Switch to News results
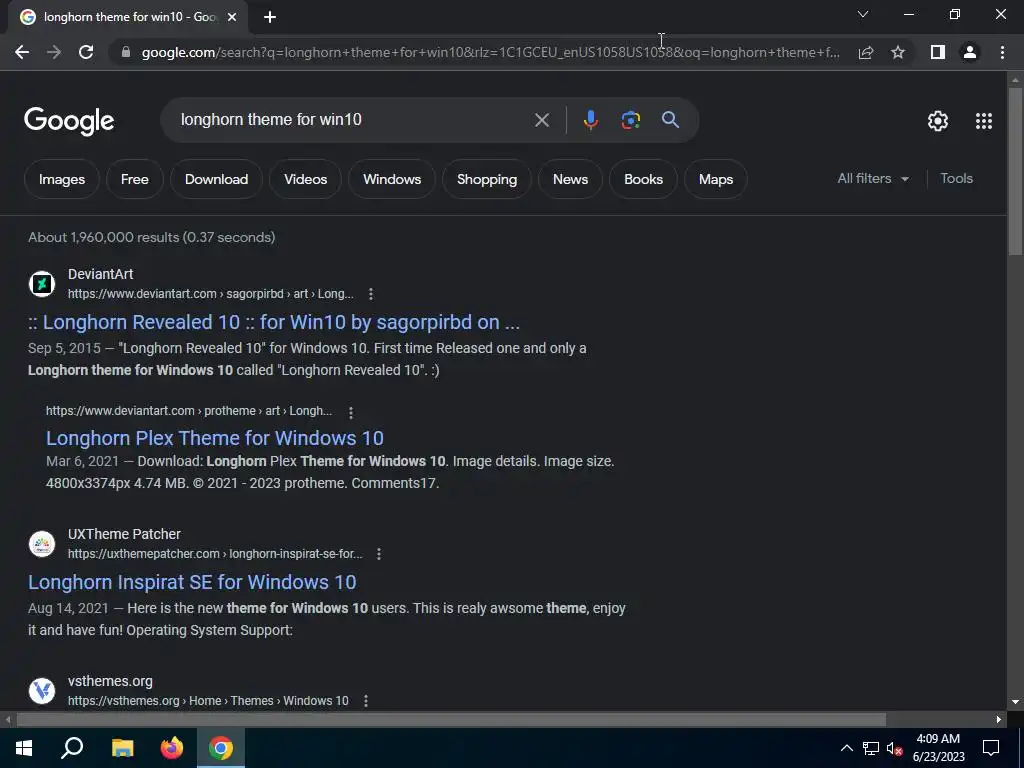The width and height of the screenshot is (1024, 768). point(570,179)
